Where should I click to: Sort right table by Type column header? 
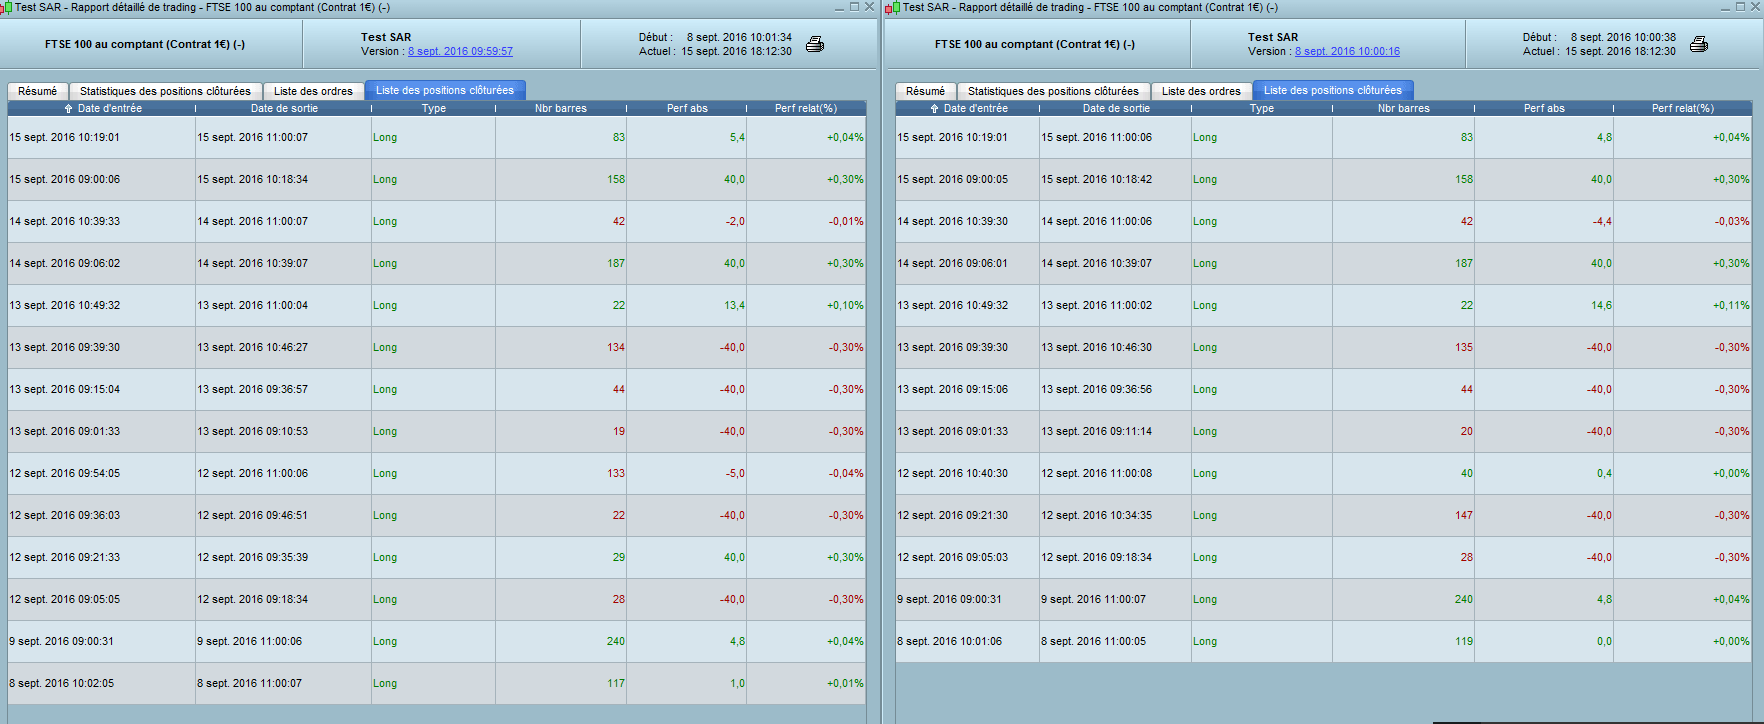pos(1262,108)
